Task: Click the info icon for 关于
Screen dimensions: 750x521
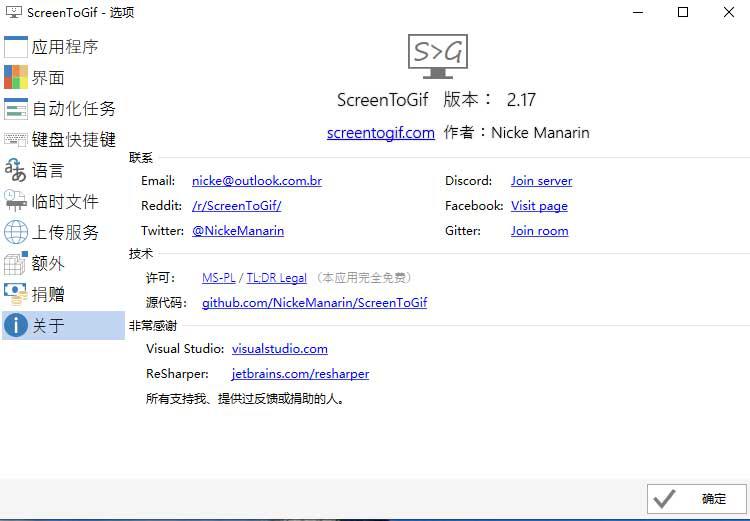Action: 16,325
